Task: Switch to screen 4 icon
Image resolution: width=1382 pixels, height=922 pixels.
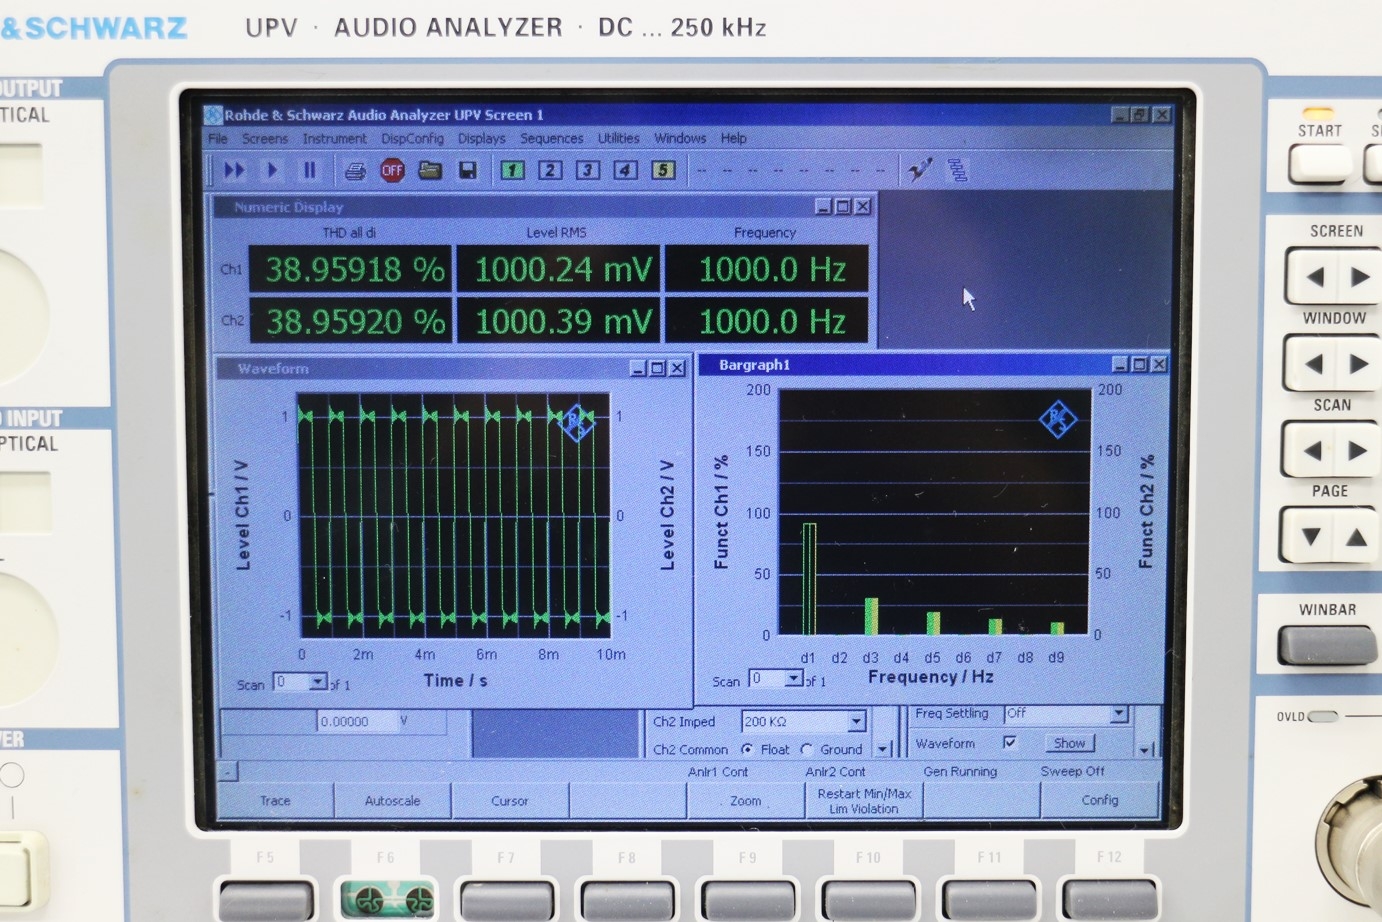Action: point(626,170)
